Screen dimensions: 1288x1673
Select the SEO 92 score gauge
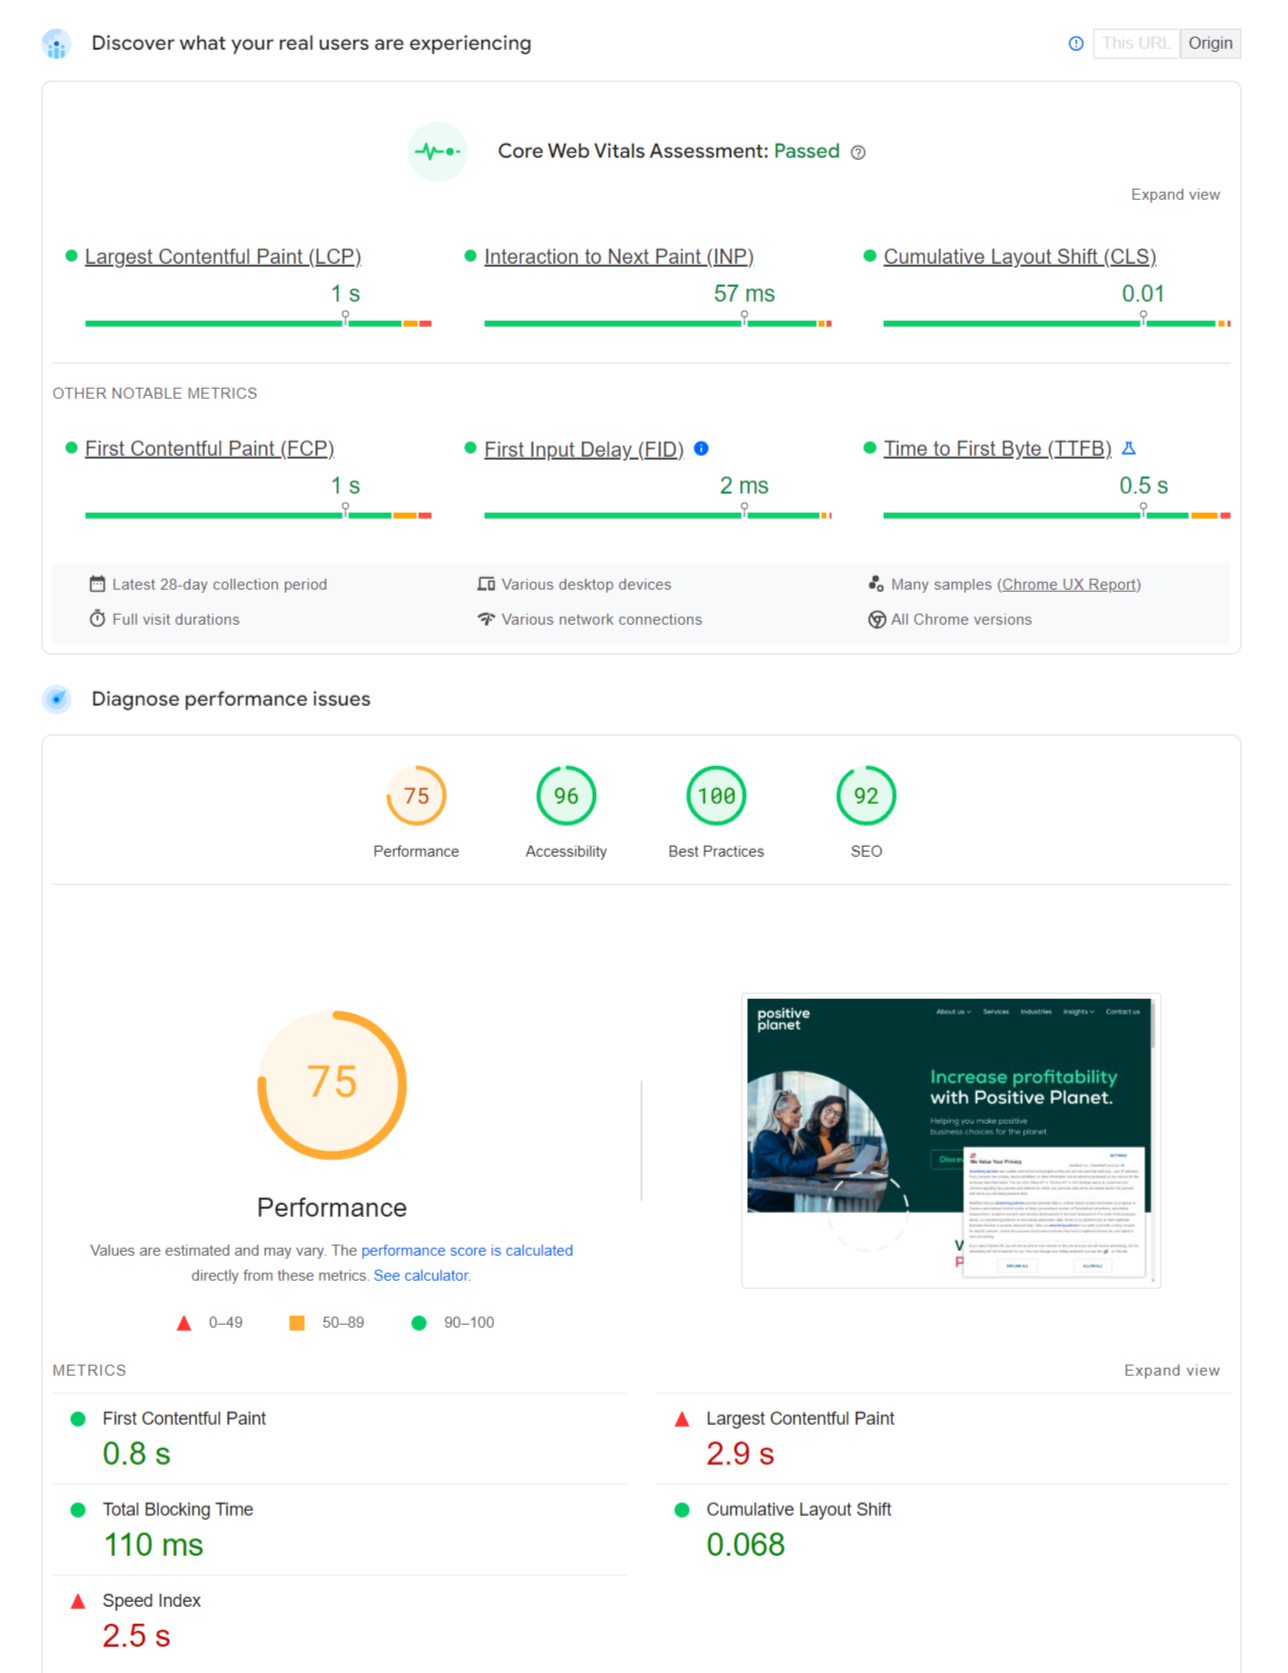pos(866,796)
